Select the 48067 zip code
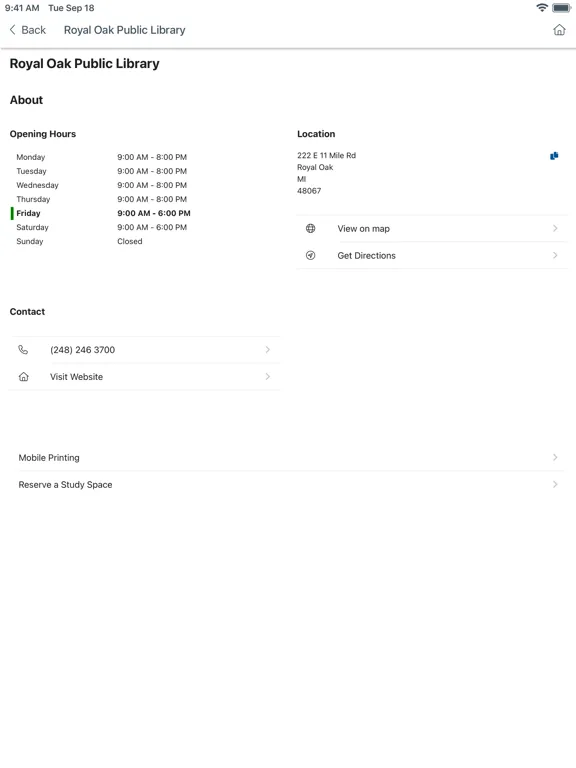 point(309,191)
